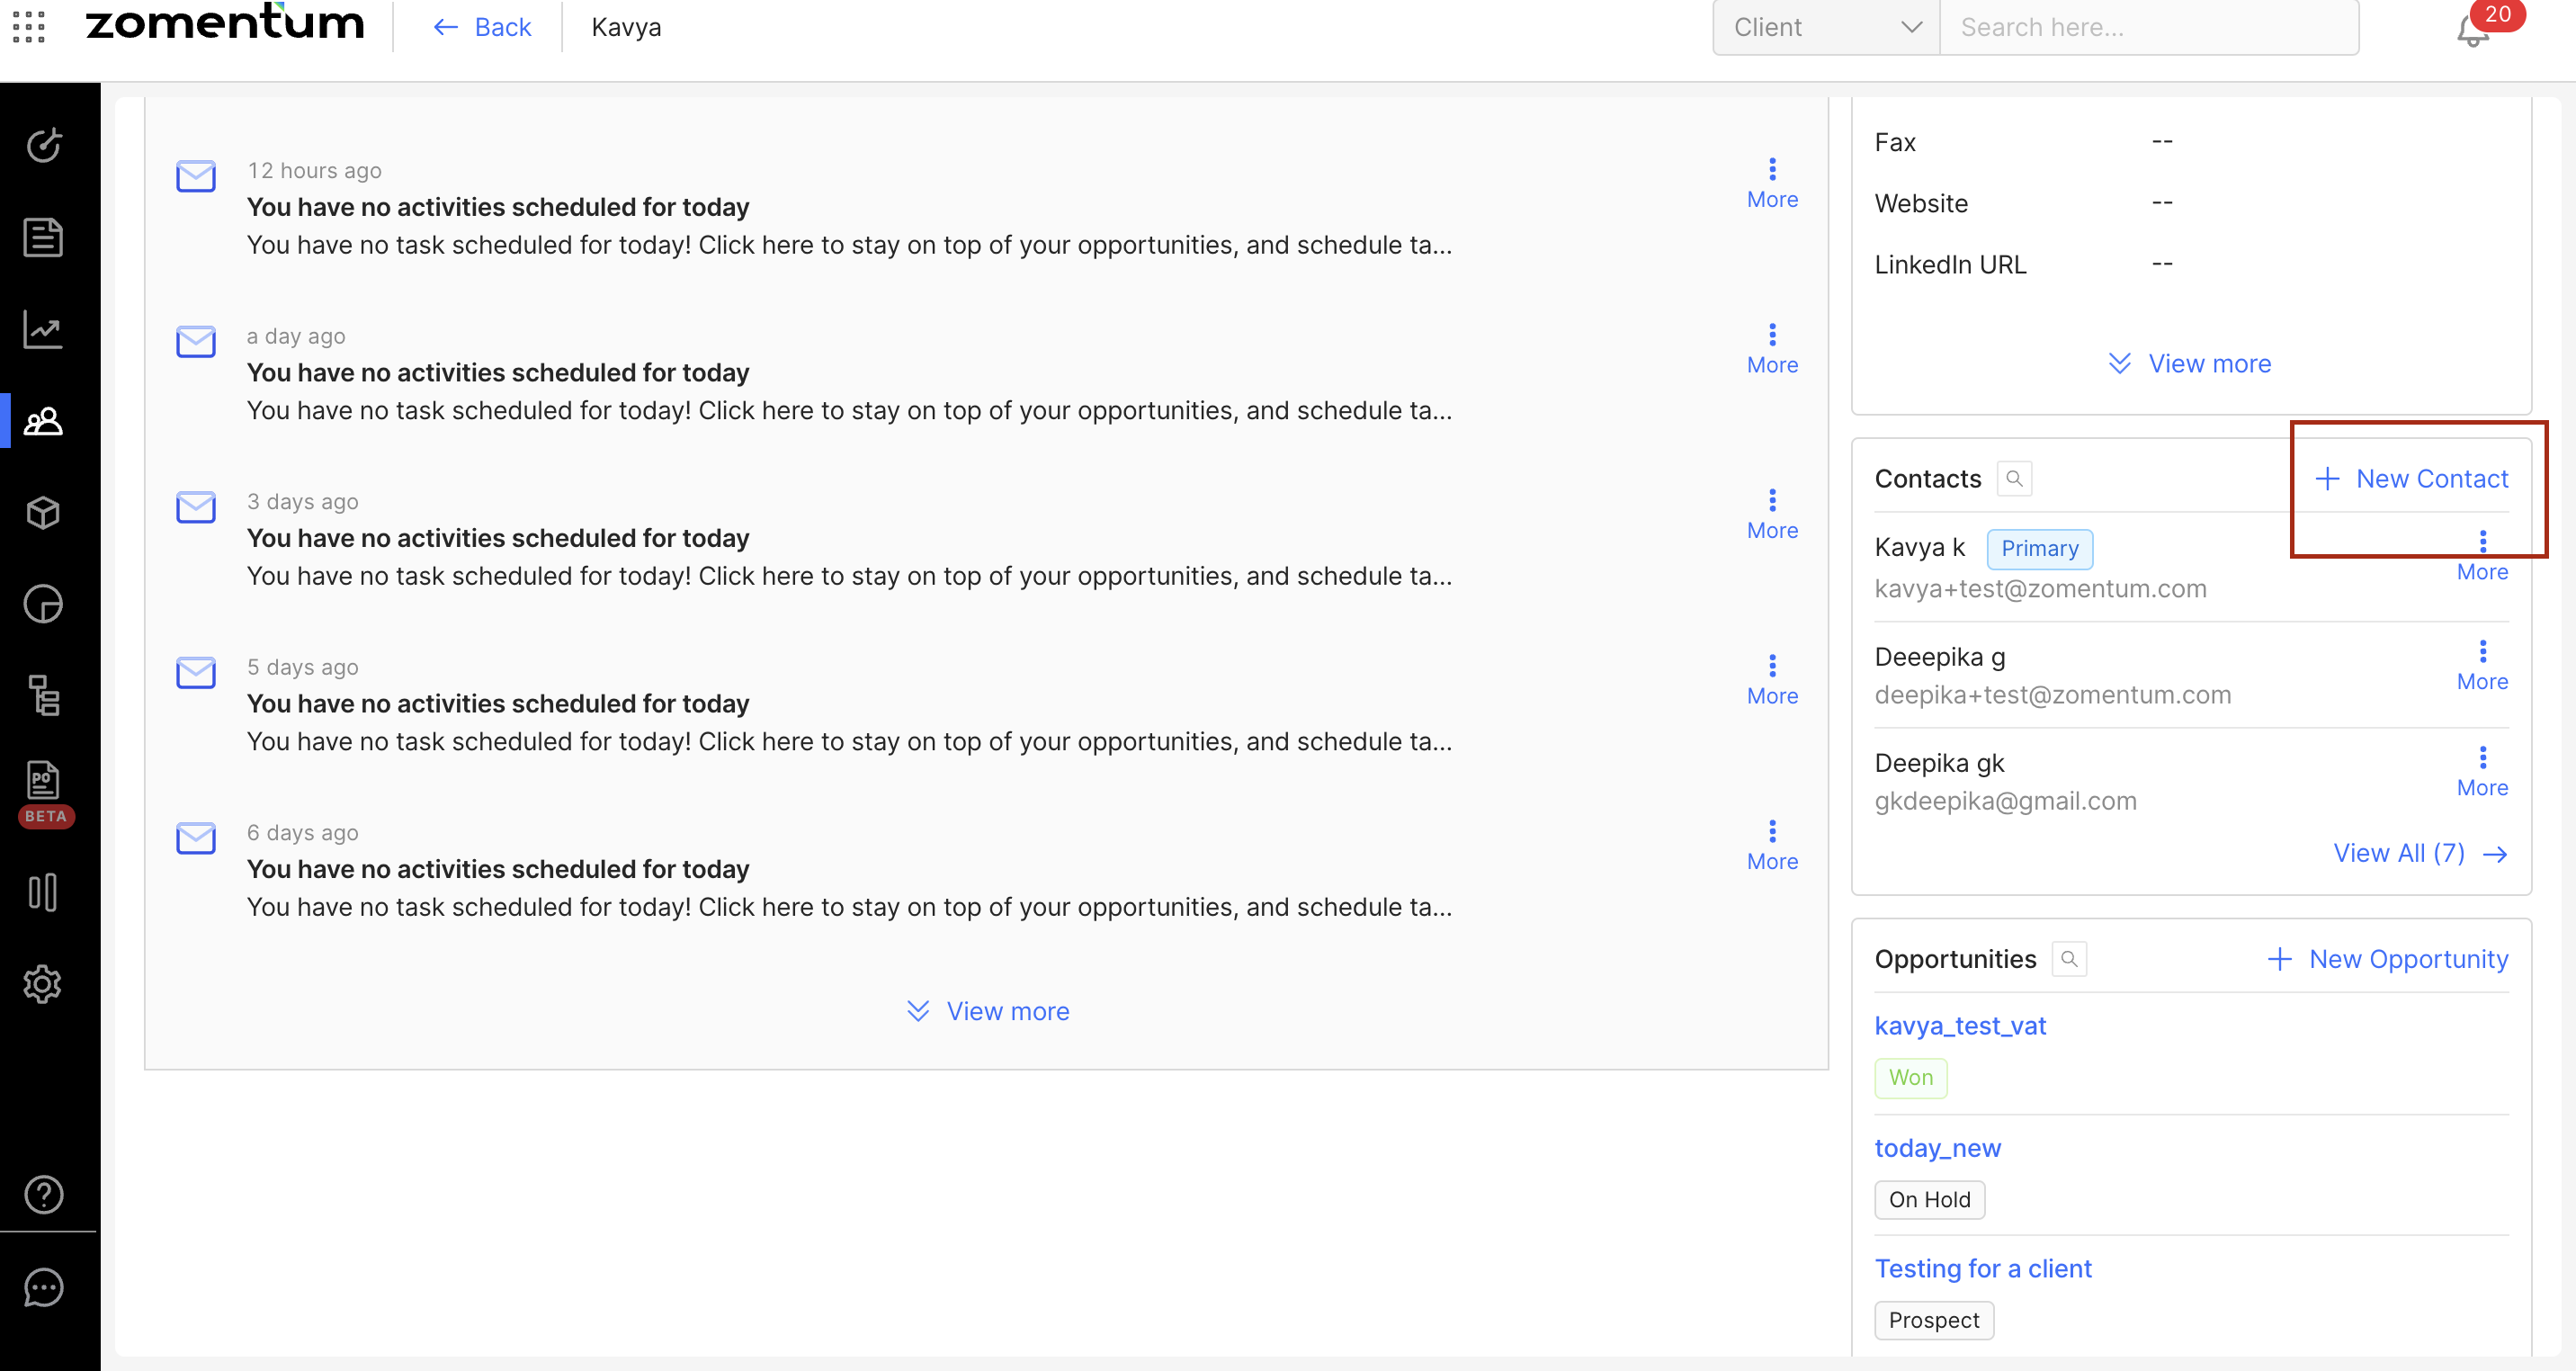The width and height of the screenshot is (2576, 1371).
Task: Select the clients icon in sidebar
Action: 43,421
